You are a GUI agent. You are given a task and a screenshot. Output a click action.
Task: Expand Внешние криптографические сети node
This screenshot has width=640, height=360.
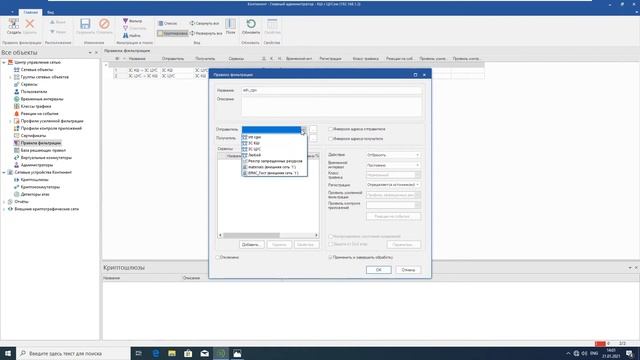[4, 209]
